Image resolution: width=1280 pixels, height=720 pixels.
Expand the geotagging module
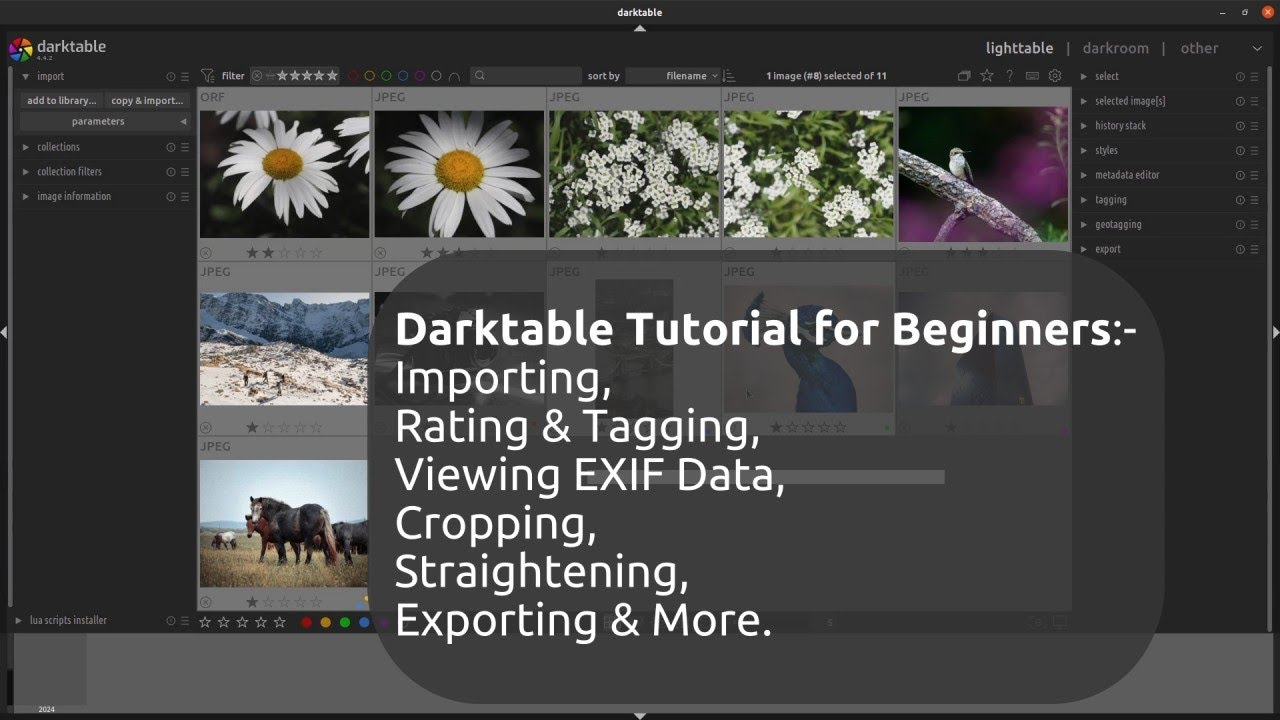[x=1084, y=225]
